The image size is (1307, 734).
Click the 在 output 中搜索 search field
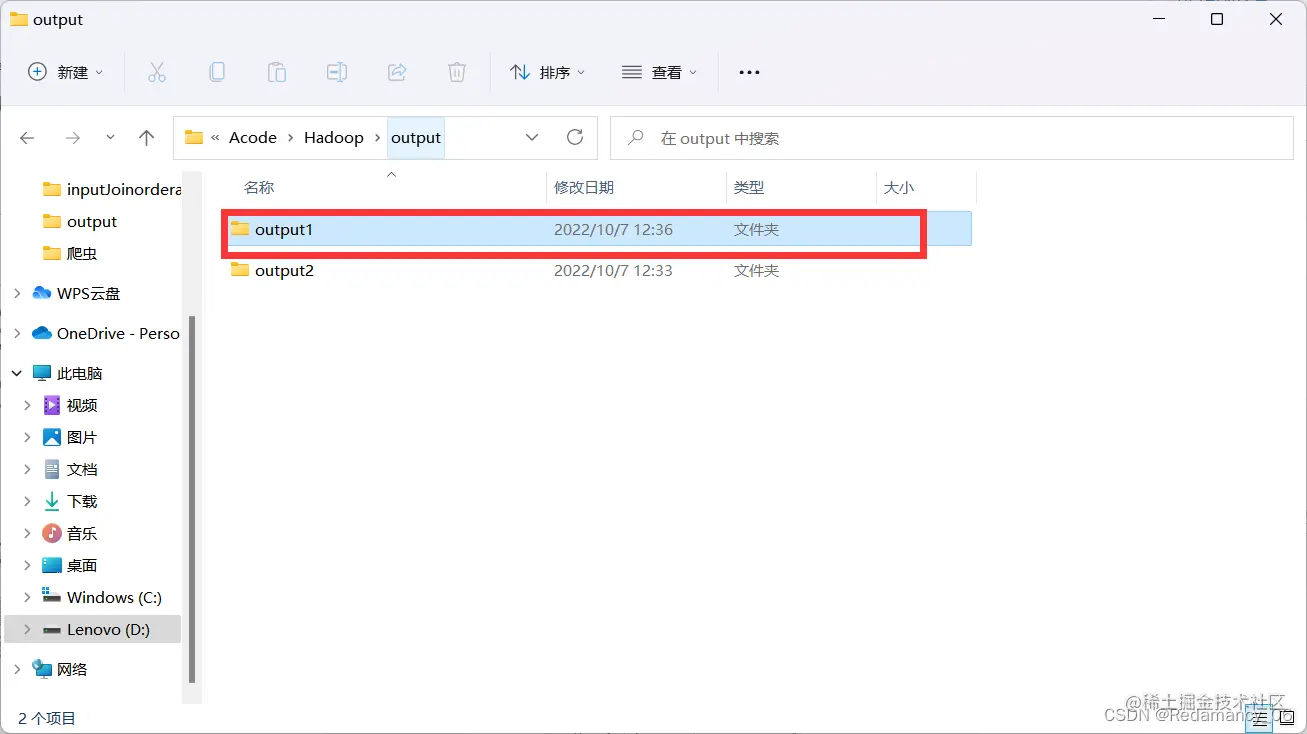pyautogui.click(x=952, y=138)
